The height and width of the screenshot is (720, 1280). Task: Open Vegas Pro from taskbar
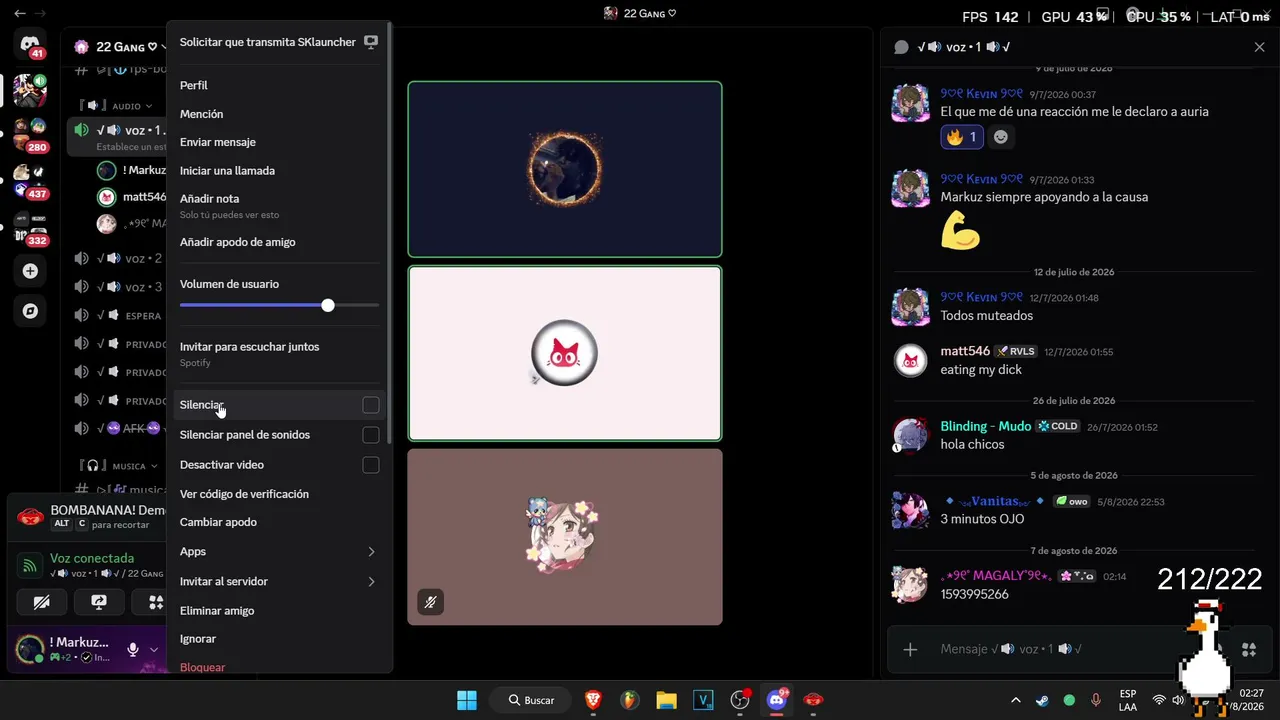703,700
